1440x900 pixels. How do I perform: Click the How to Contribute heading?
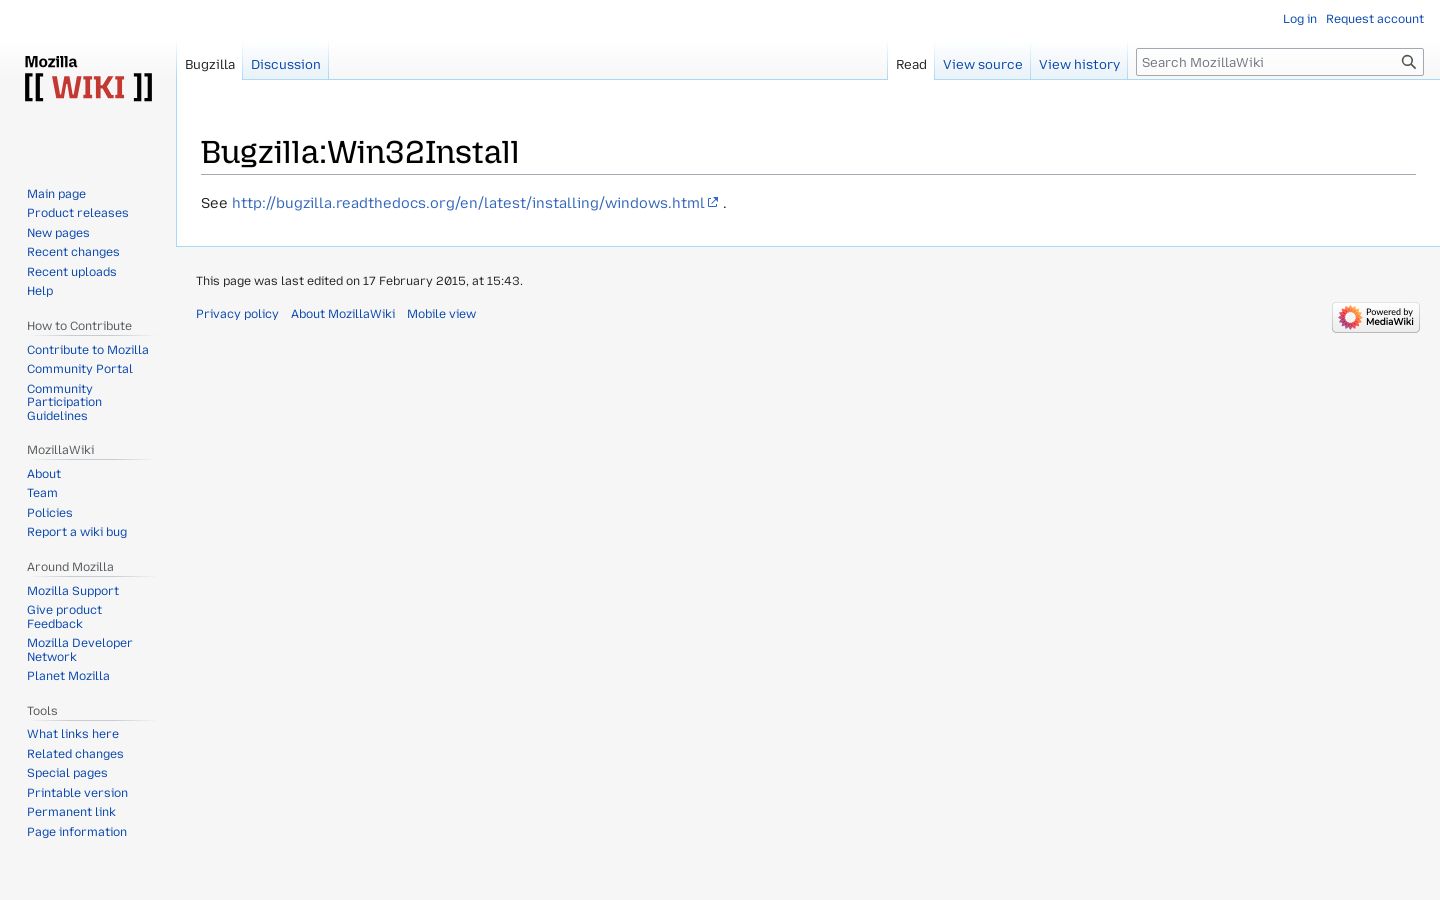[79, 326]
